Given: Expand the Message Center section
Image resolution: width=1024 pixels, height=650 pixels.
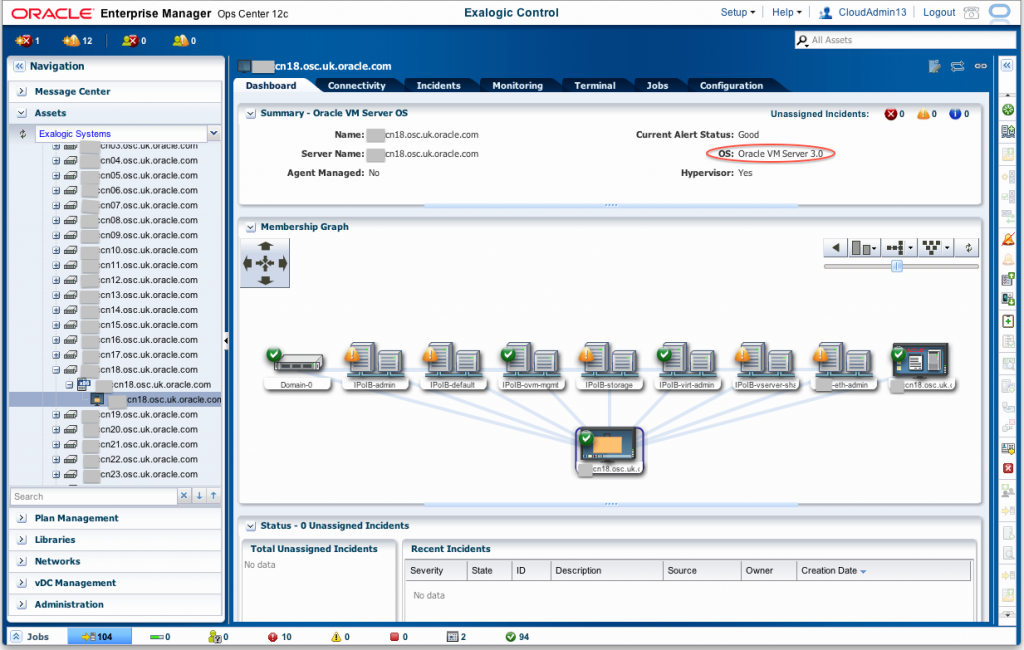Looking at the screenshot, I should (22, 91).
